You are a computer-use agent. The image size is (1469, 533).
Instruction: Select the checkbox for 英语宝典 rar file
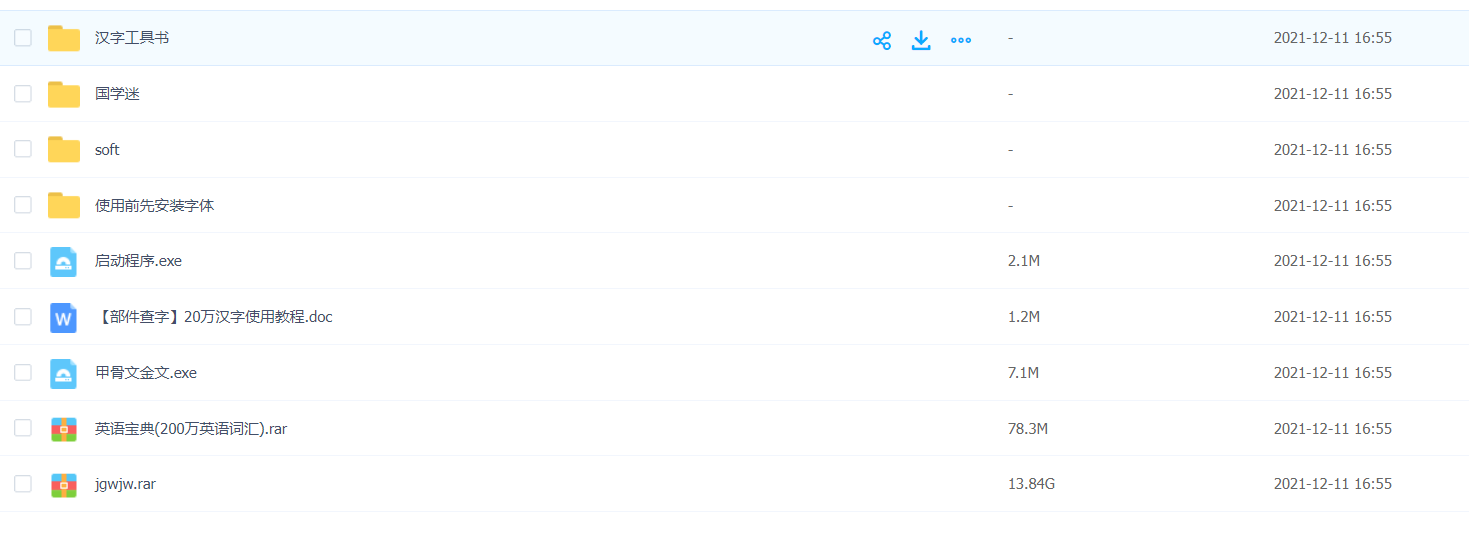23,428
